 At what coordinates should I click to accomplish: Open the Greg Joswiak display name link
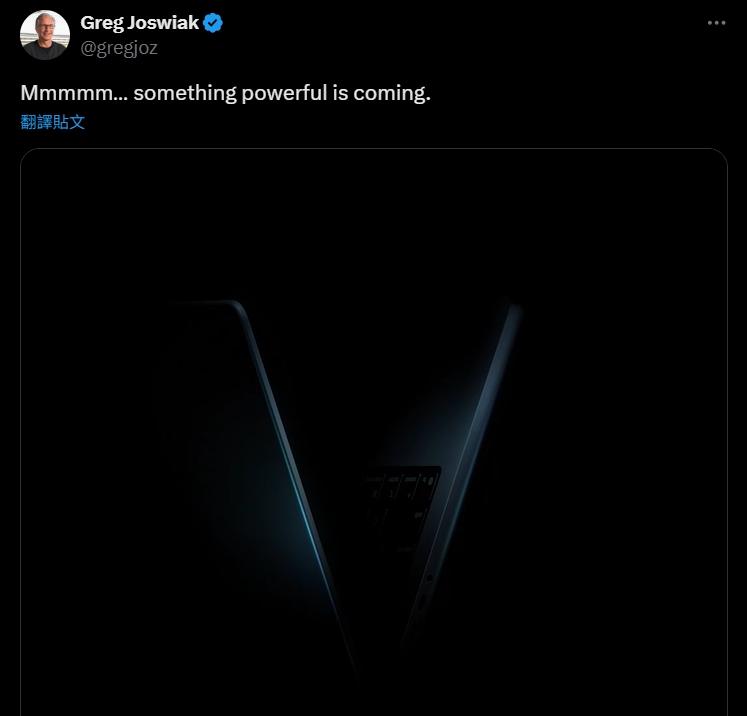139,23
